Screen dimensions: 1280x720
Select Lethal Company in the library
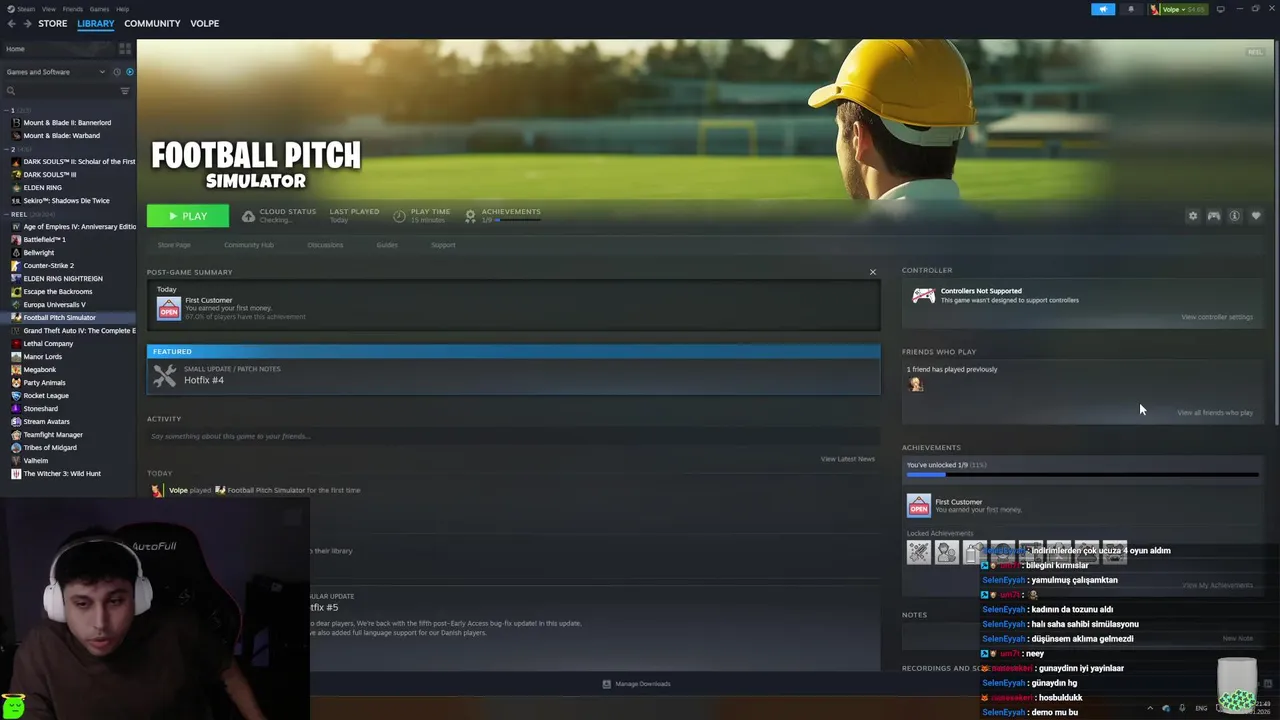point(48,344)
